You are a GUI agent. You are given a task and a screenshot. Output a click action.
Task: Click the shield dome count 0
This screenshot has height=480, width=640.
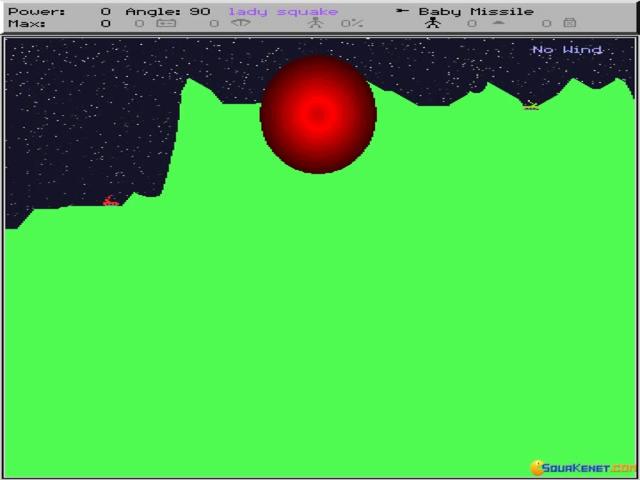pos(472,23)
